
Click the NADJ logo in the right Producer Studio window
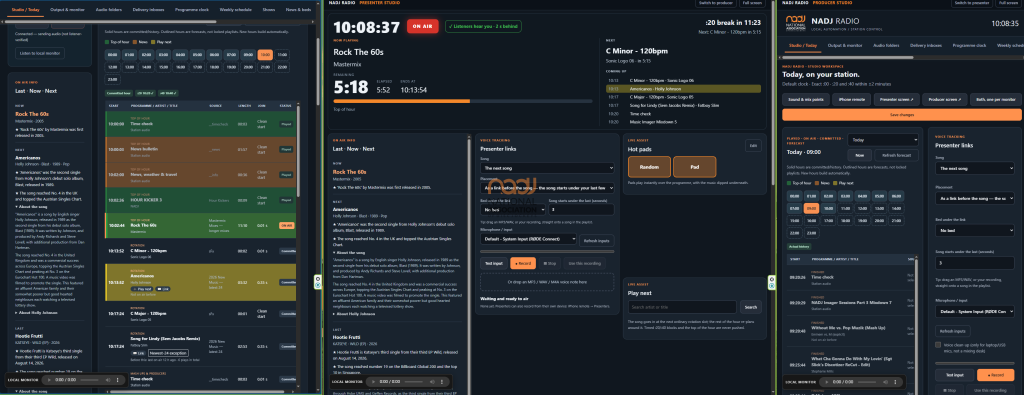[x=796, y=23]
